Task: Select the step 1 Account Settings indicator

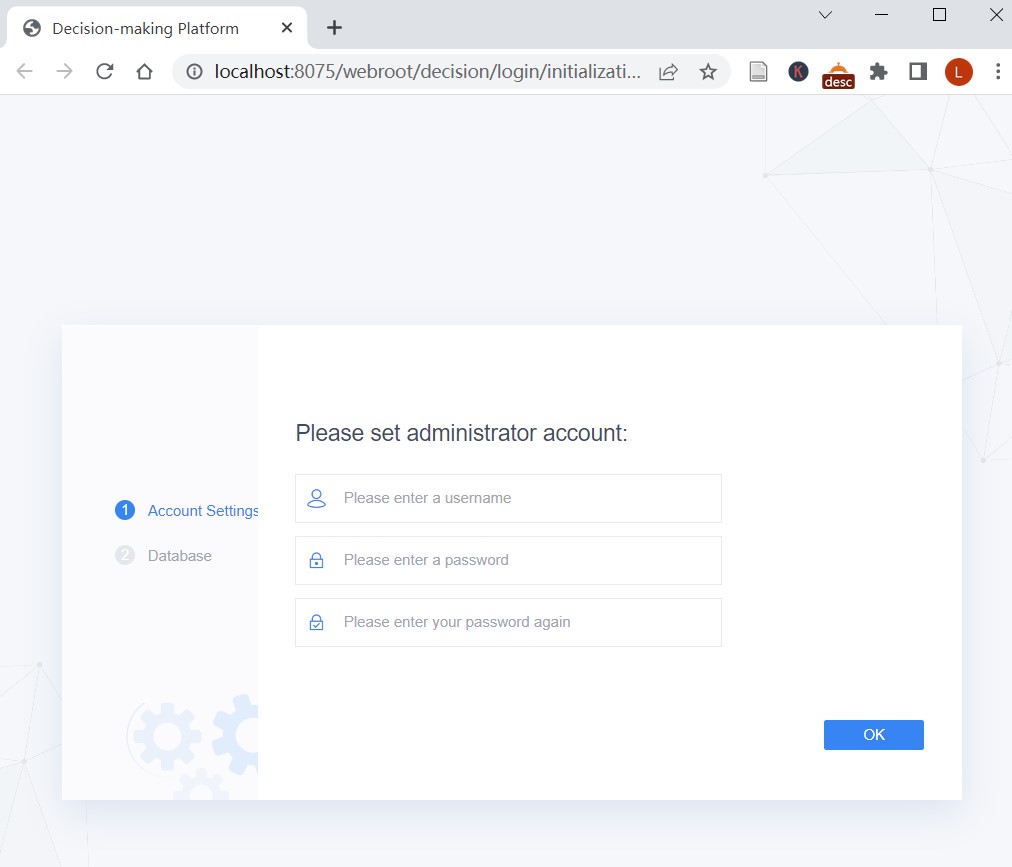Action: pyautogui.click(x=124, y=510)
